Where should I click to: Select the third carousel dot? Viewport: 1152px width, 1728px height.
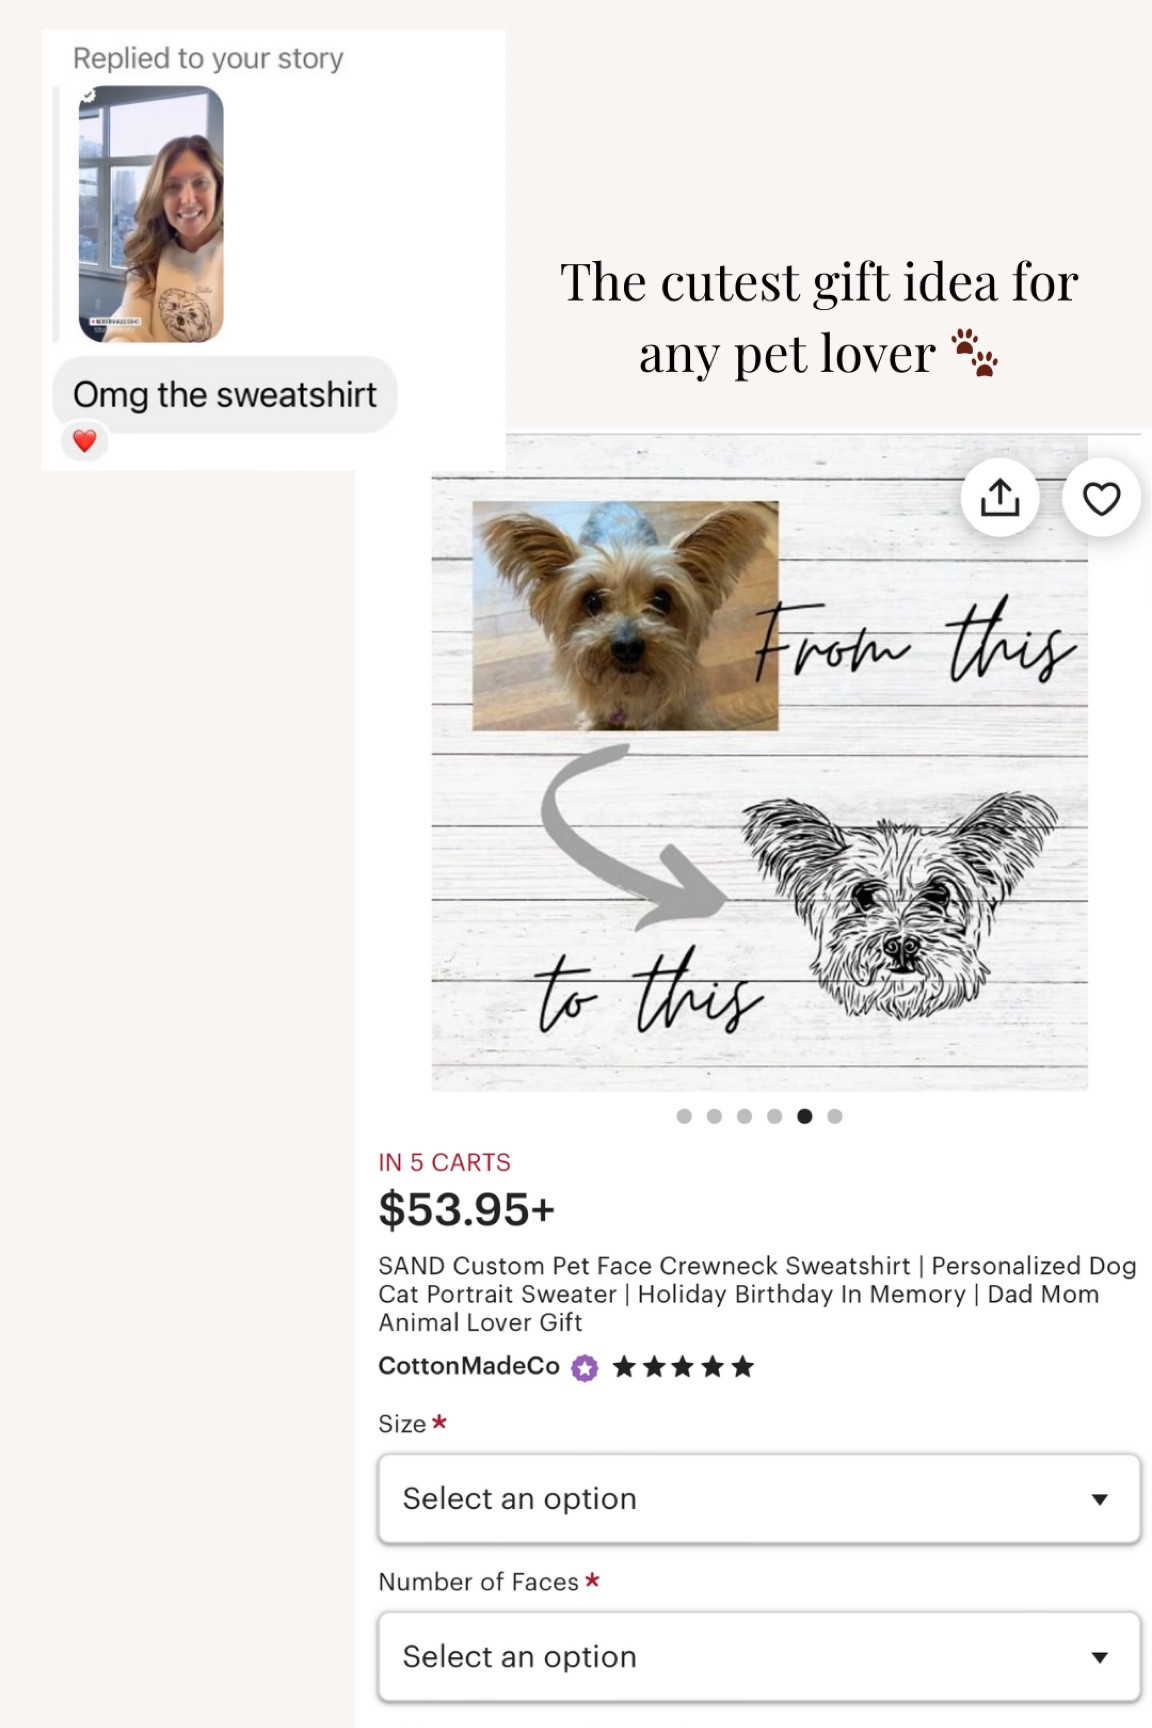(x=744, y=1116)
